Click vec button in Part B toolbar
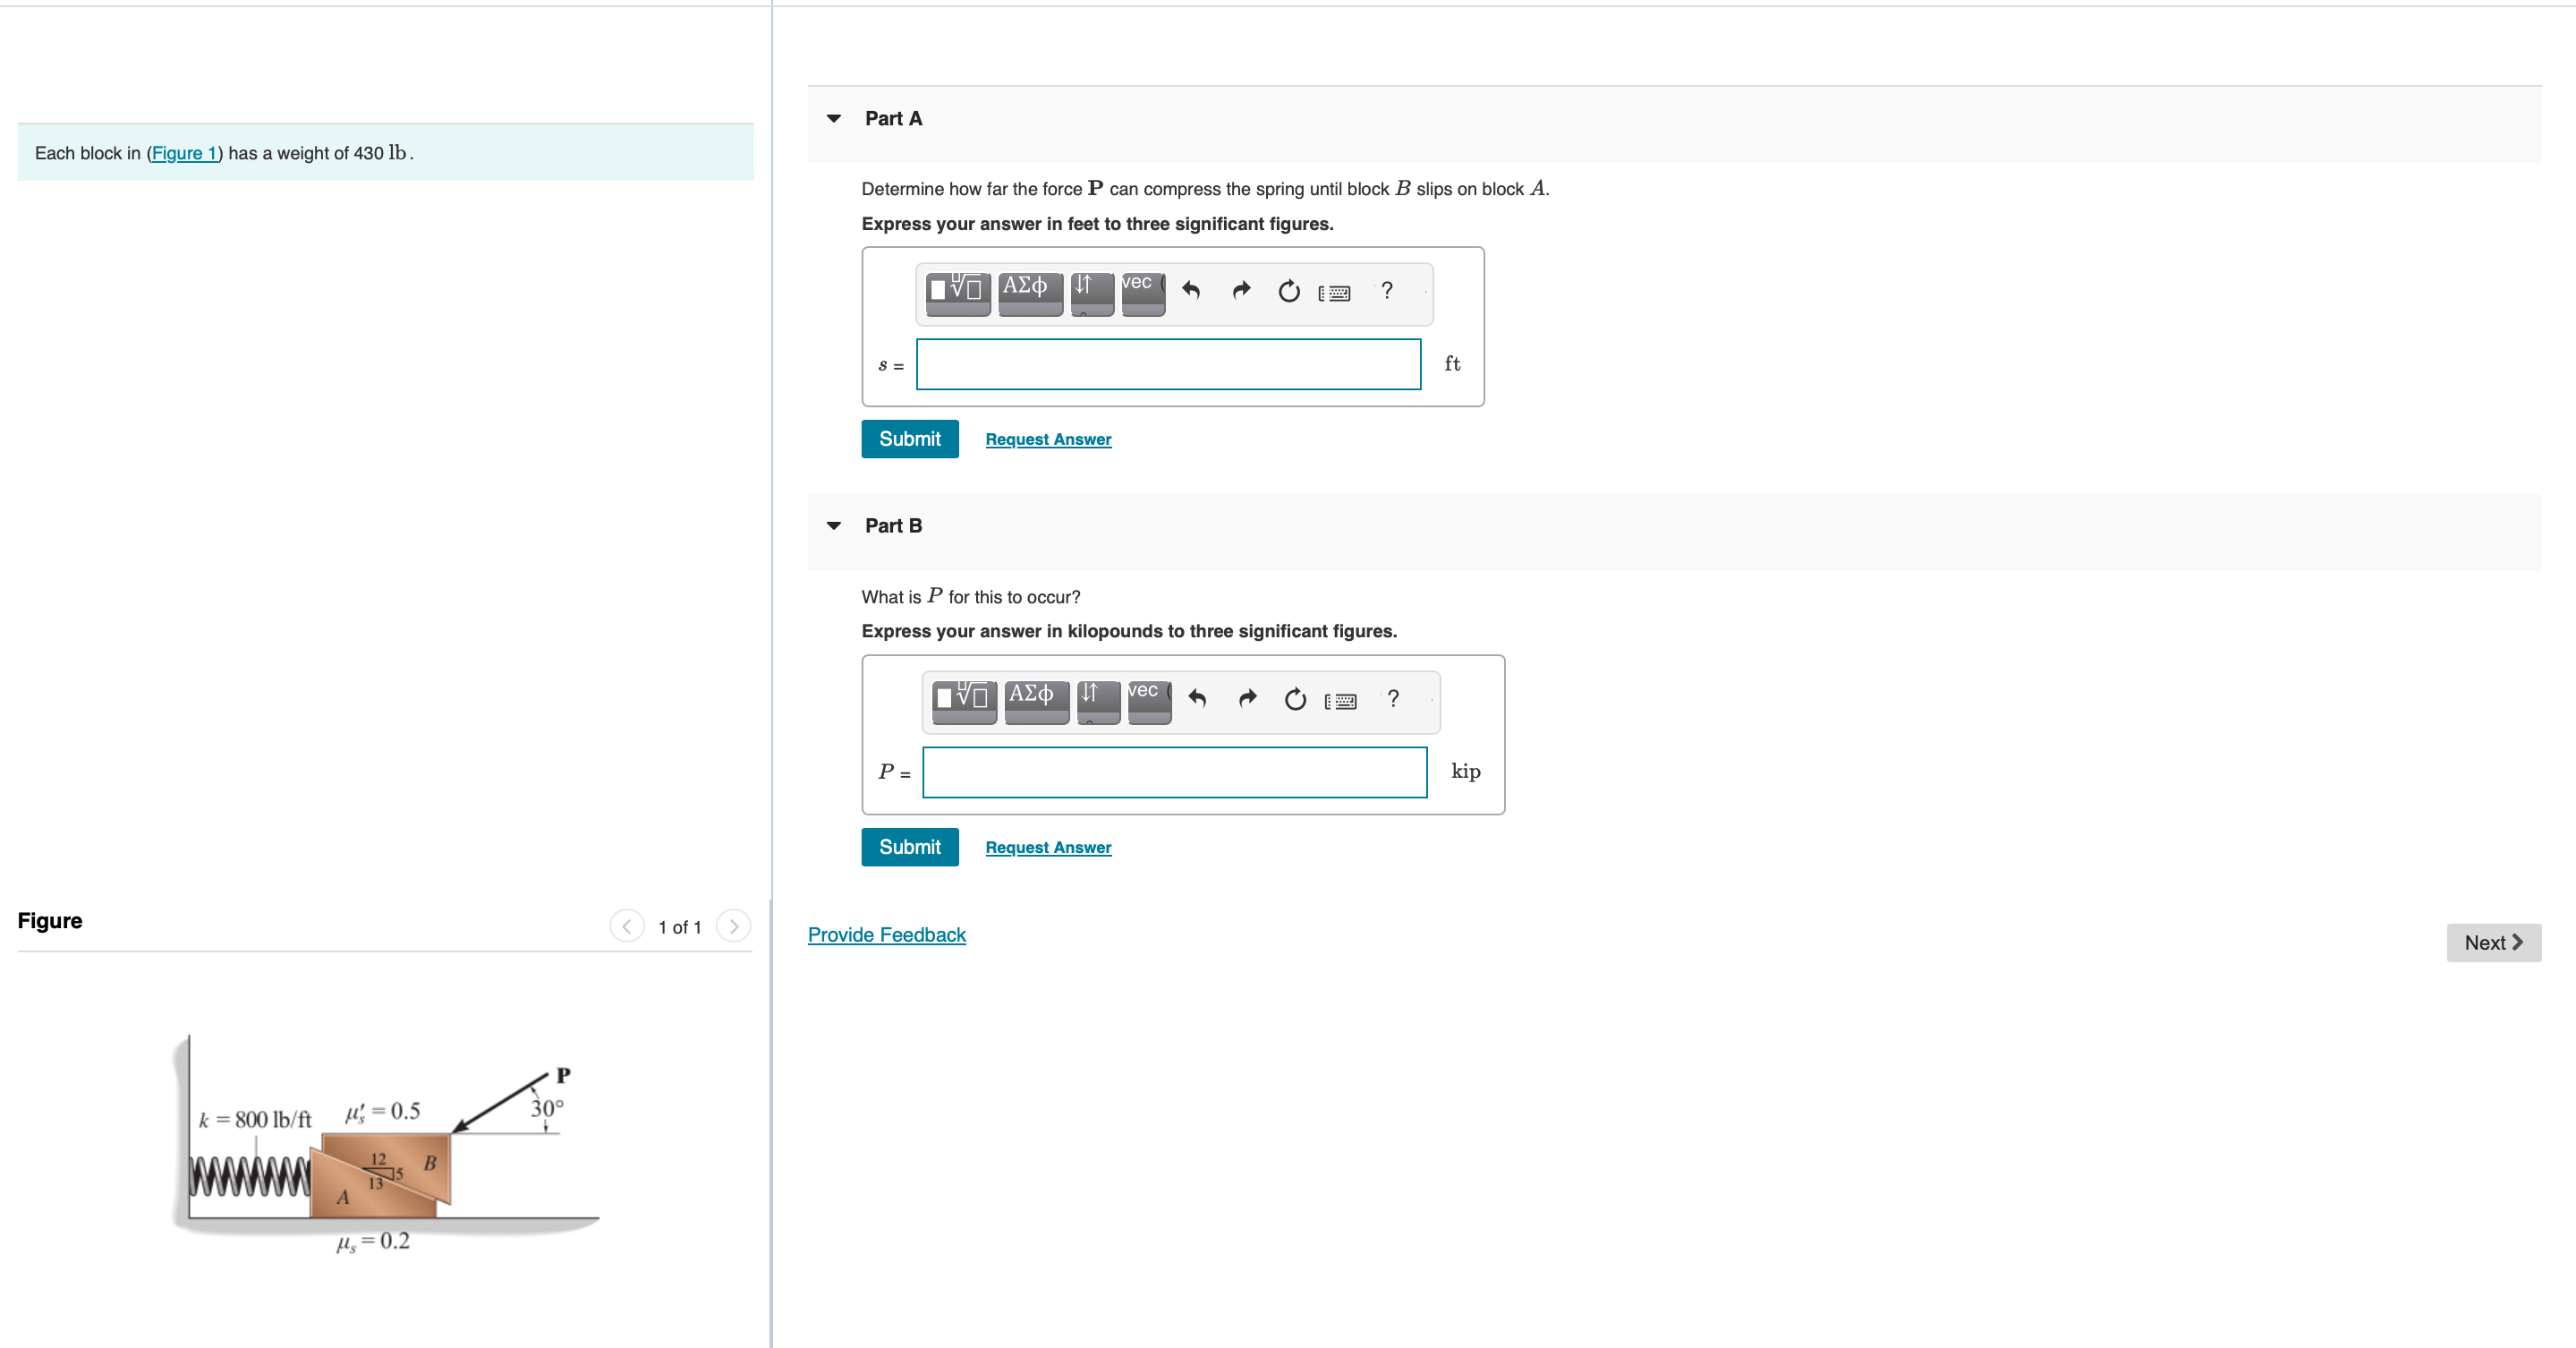The height and width of the screenshot is (1348, 2576). click(1148, 699)
